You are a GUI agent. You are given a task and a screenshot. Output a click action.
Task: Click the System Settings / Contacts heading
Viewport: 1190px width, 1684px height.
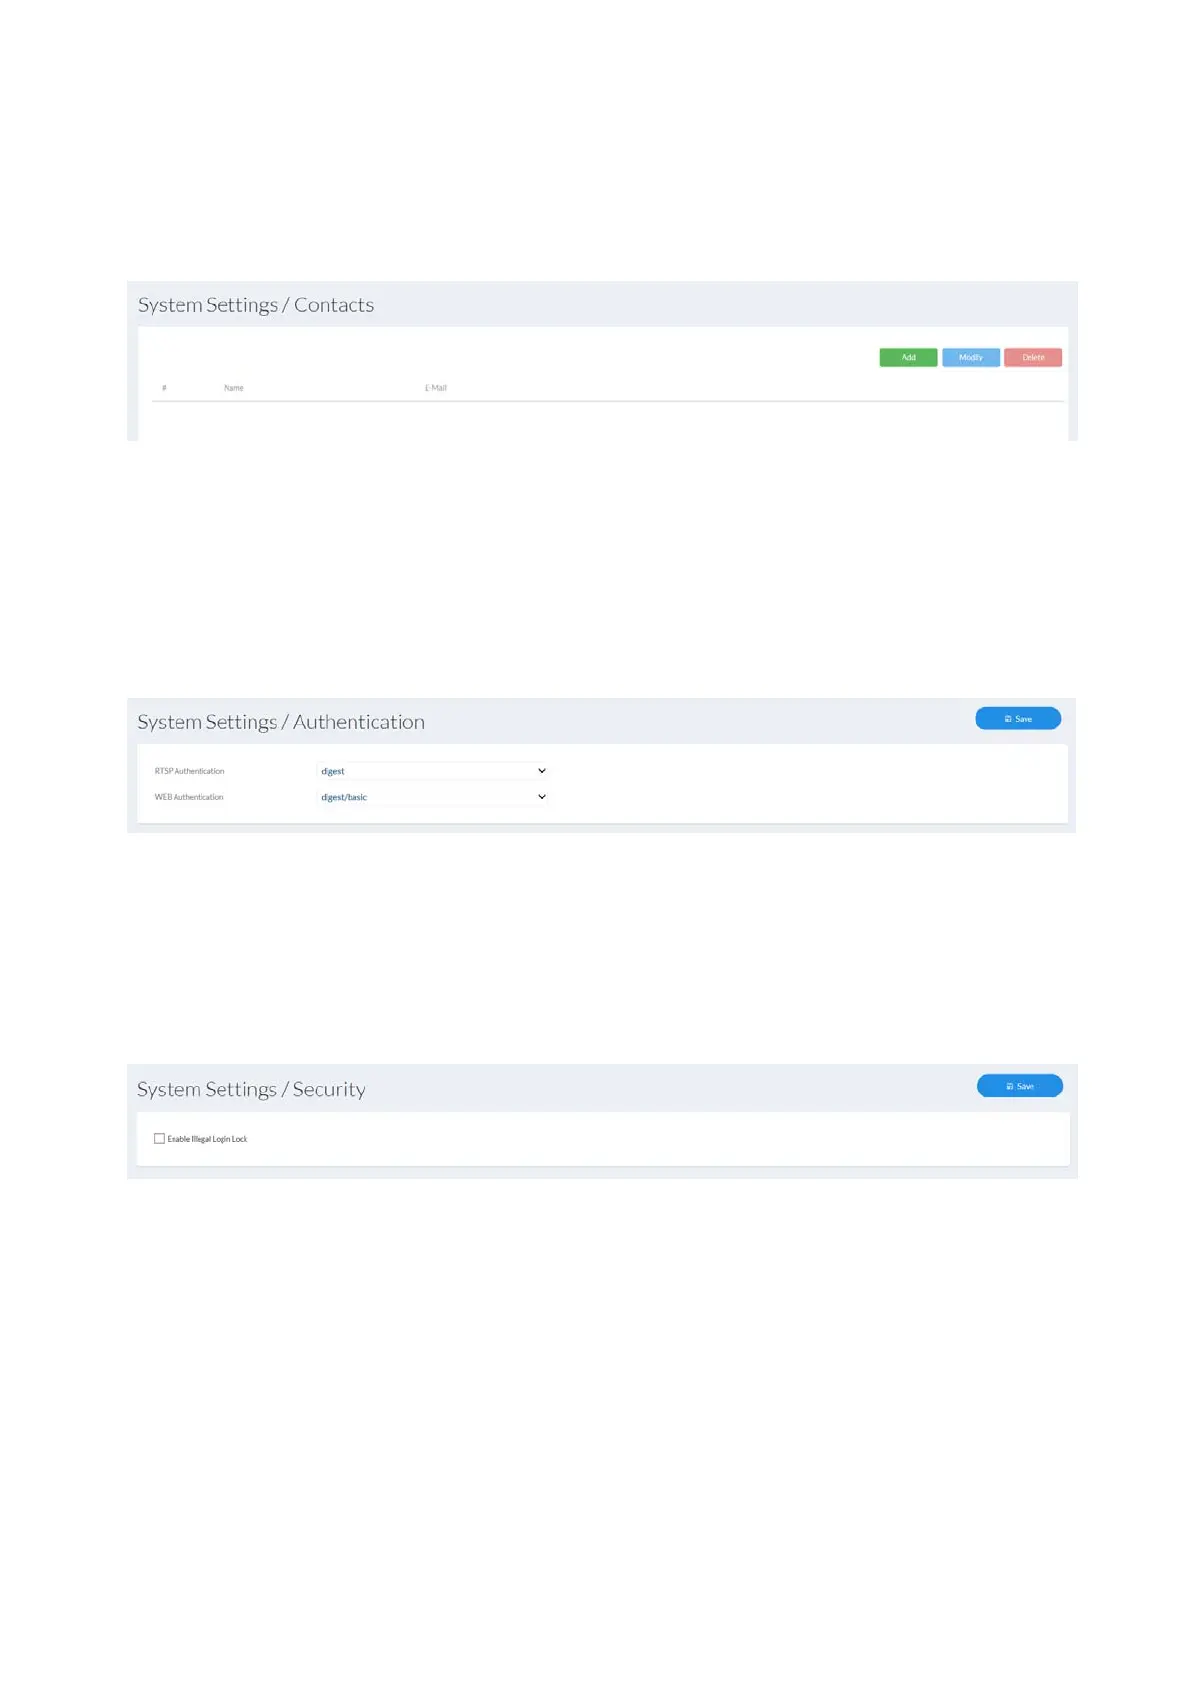tap(256, 305)
